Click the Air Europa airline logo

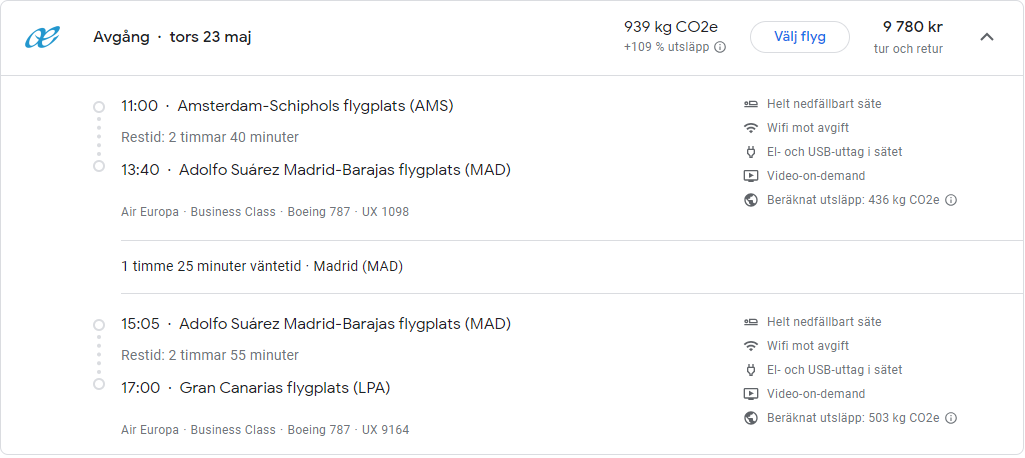43,37
